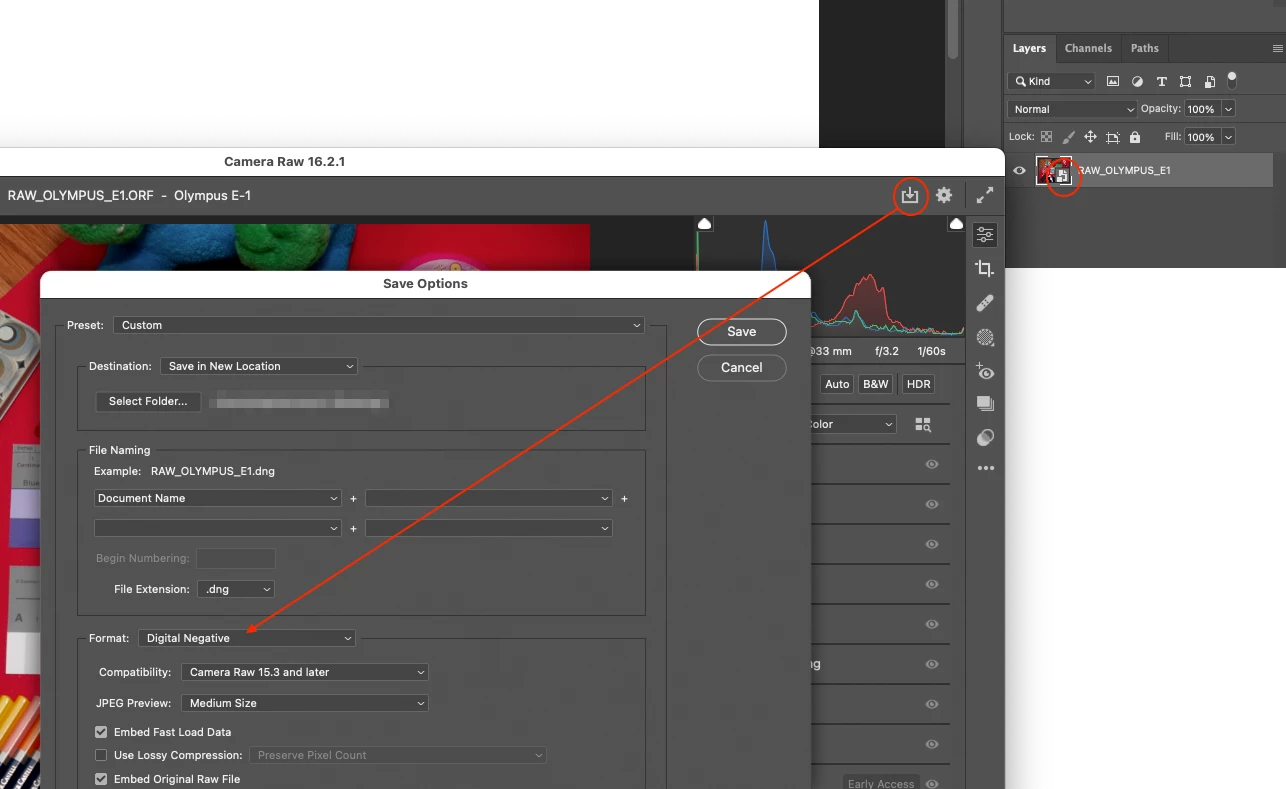The width and height of the screenshot is (1286, 789).
Task: Switch to the Paths tab
Action: (x=1145, y=48)
